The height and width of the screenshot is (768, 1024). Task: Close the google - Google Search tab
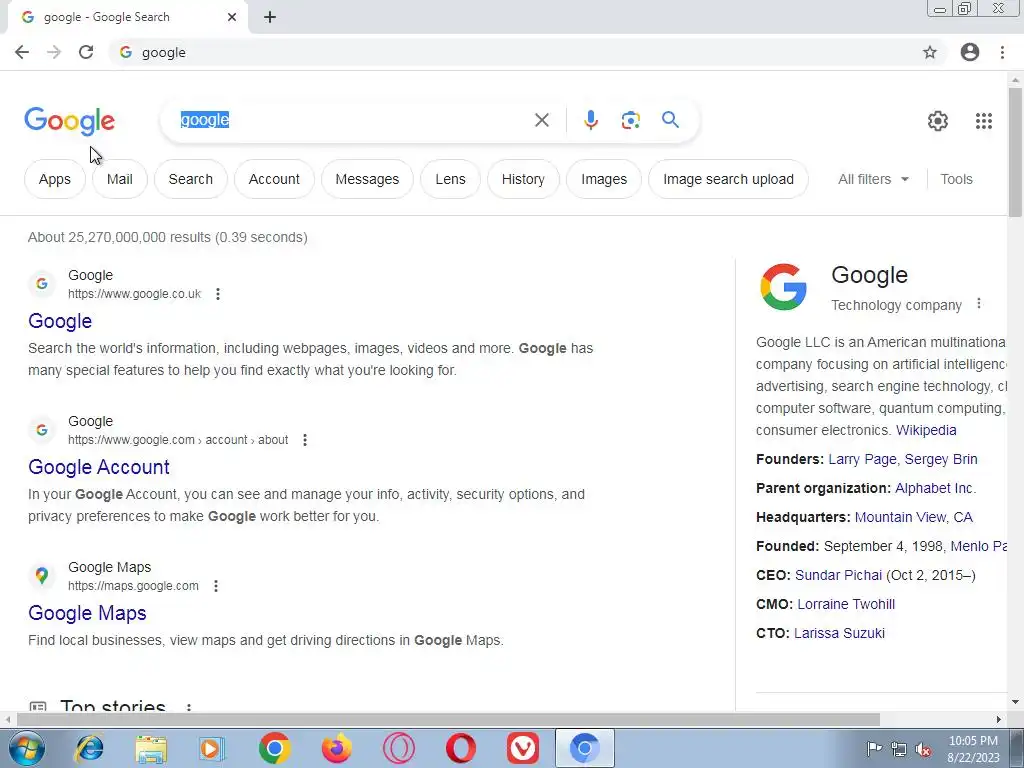click(232, 17)
